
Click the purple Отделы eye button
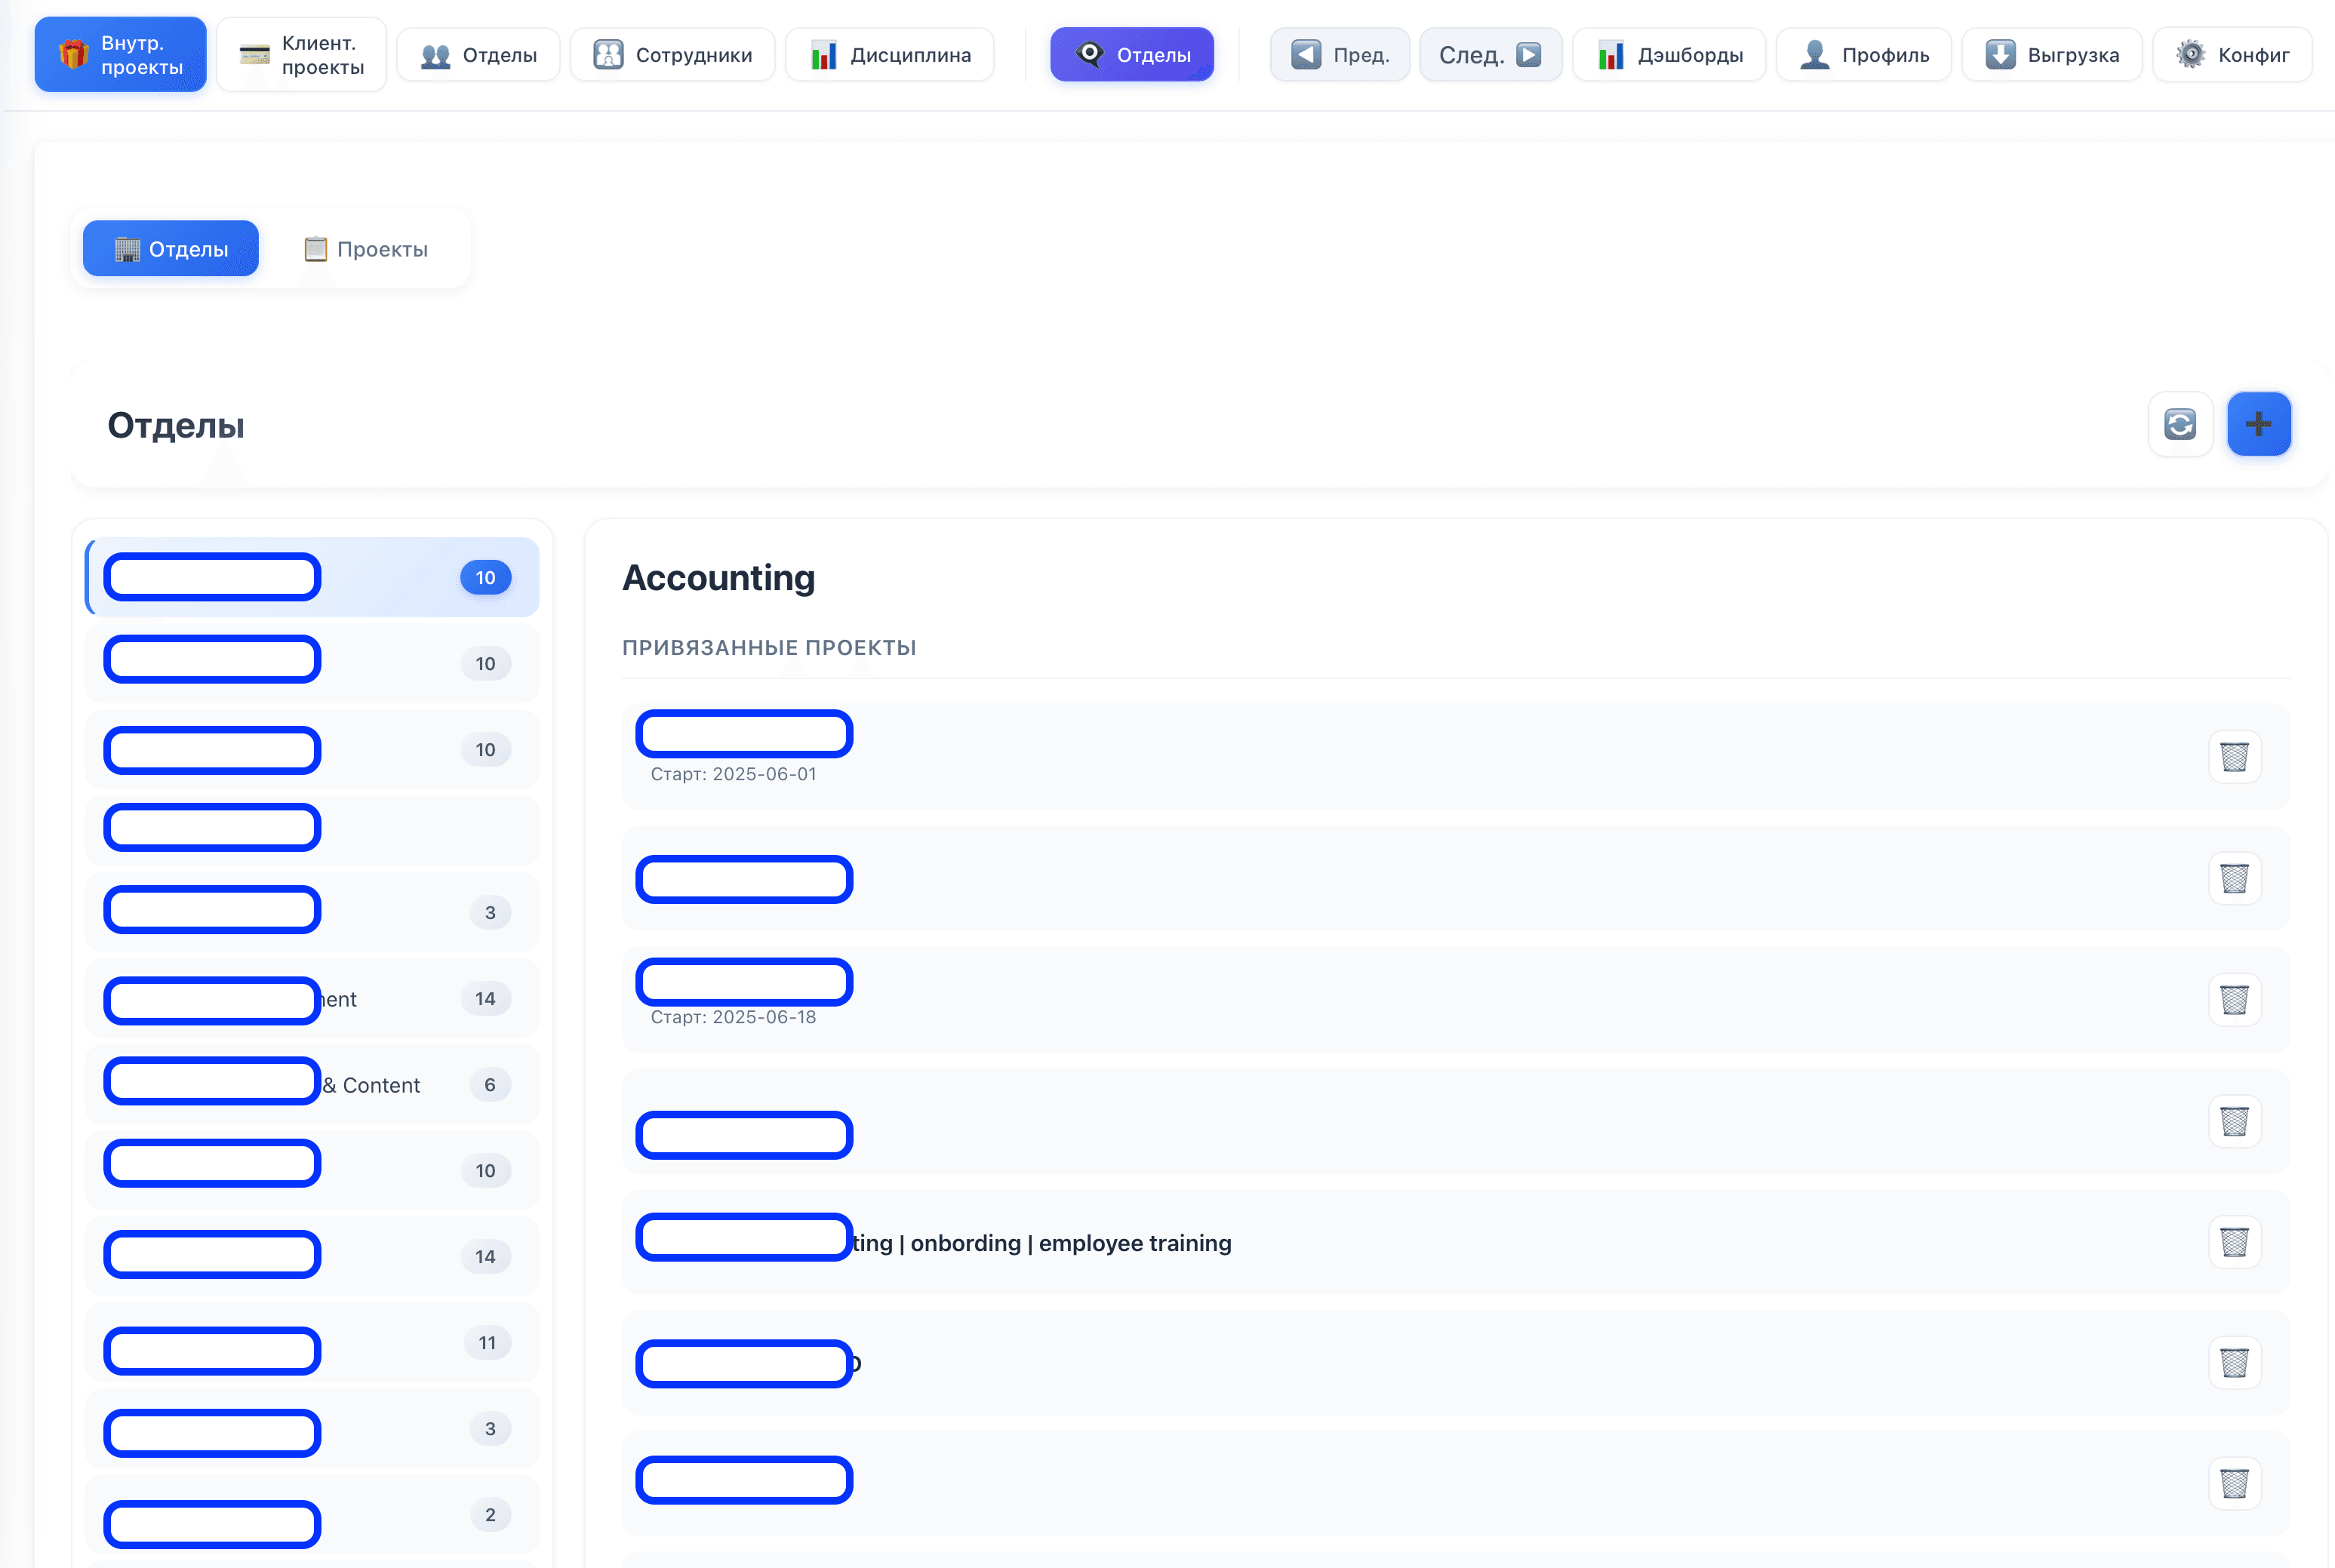coord(1131,55)
